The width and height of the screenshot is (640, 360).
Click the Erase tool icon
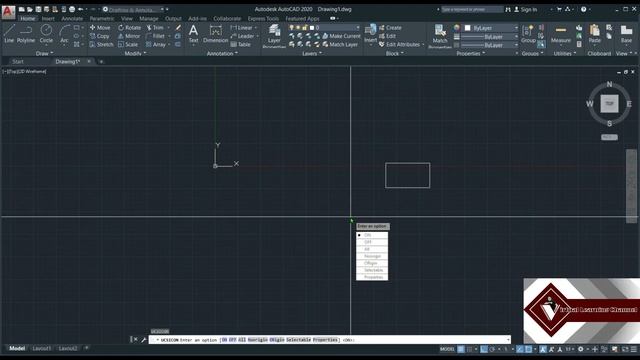tap(178, 28)
